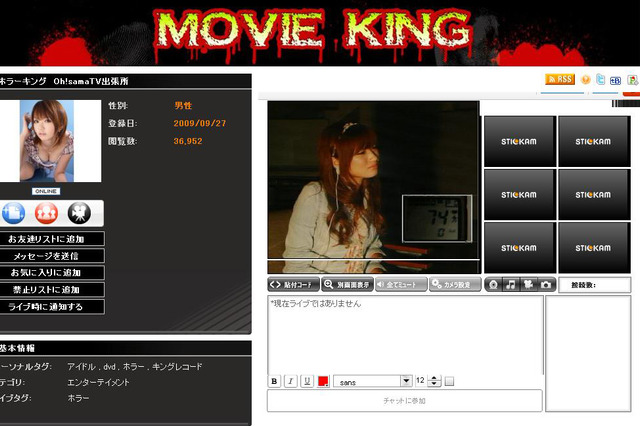Toggle underline chat formatting

[307, 381]
